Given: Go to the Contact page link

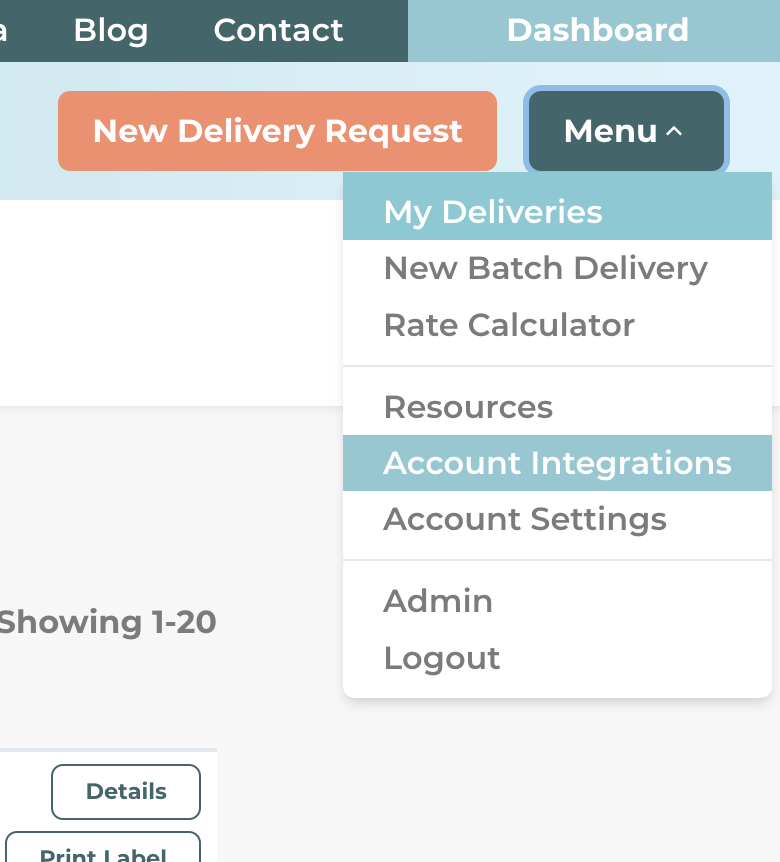Looking at the screenshot, I should click(278, 30).
